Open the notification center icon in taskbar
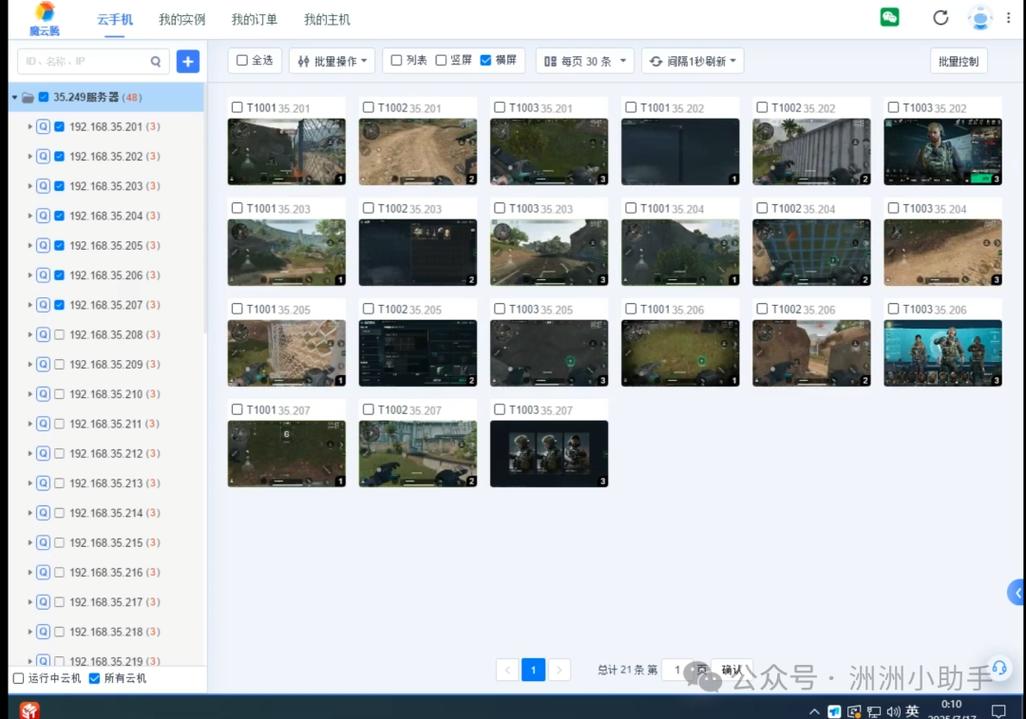Screen dimensions: 1026x719 point(999,711)
